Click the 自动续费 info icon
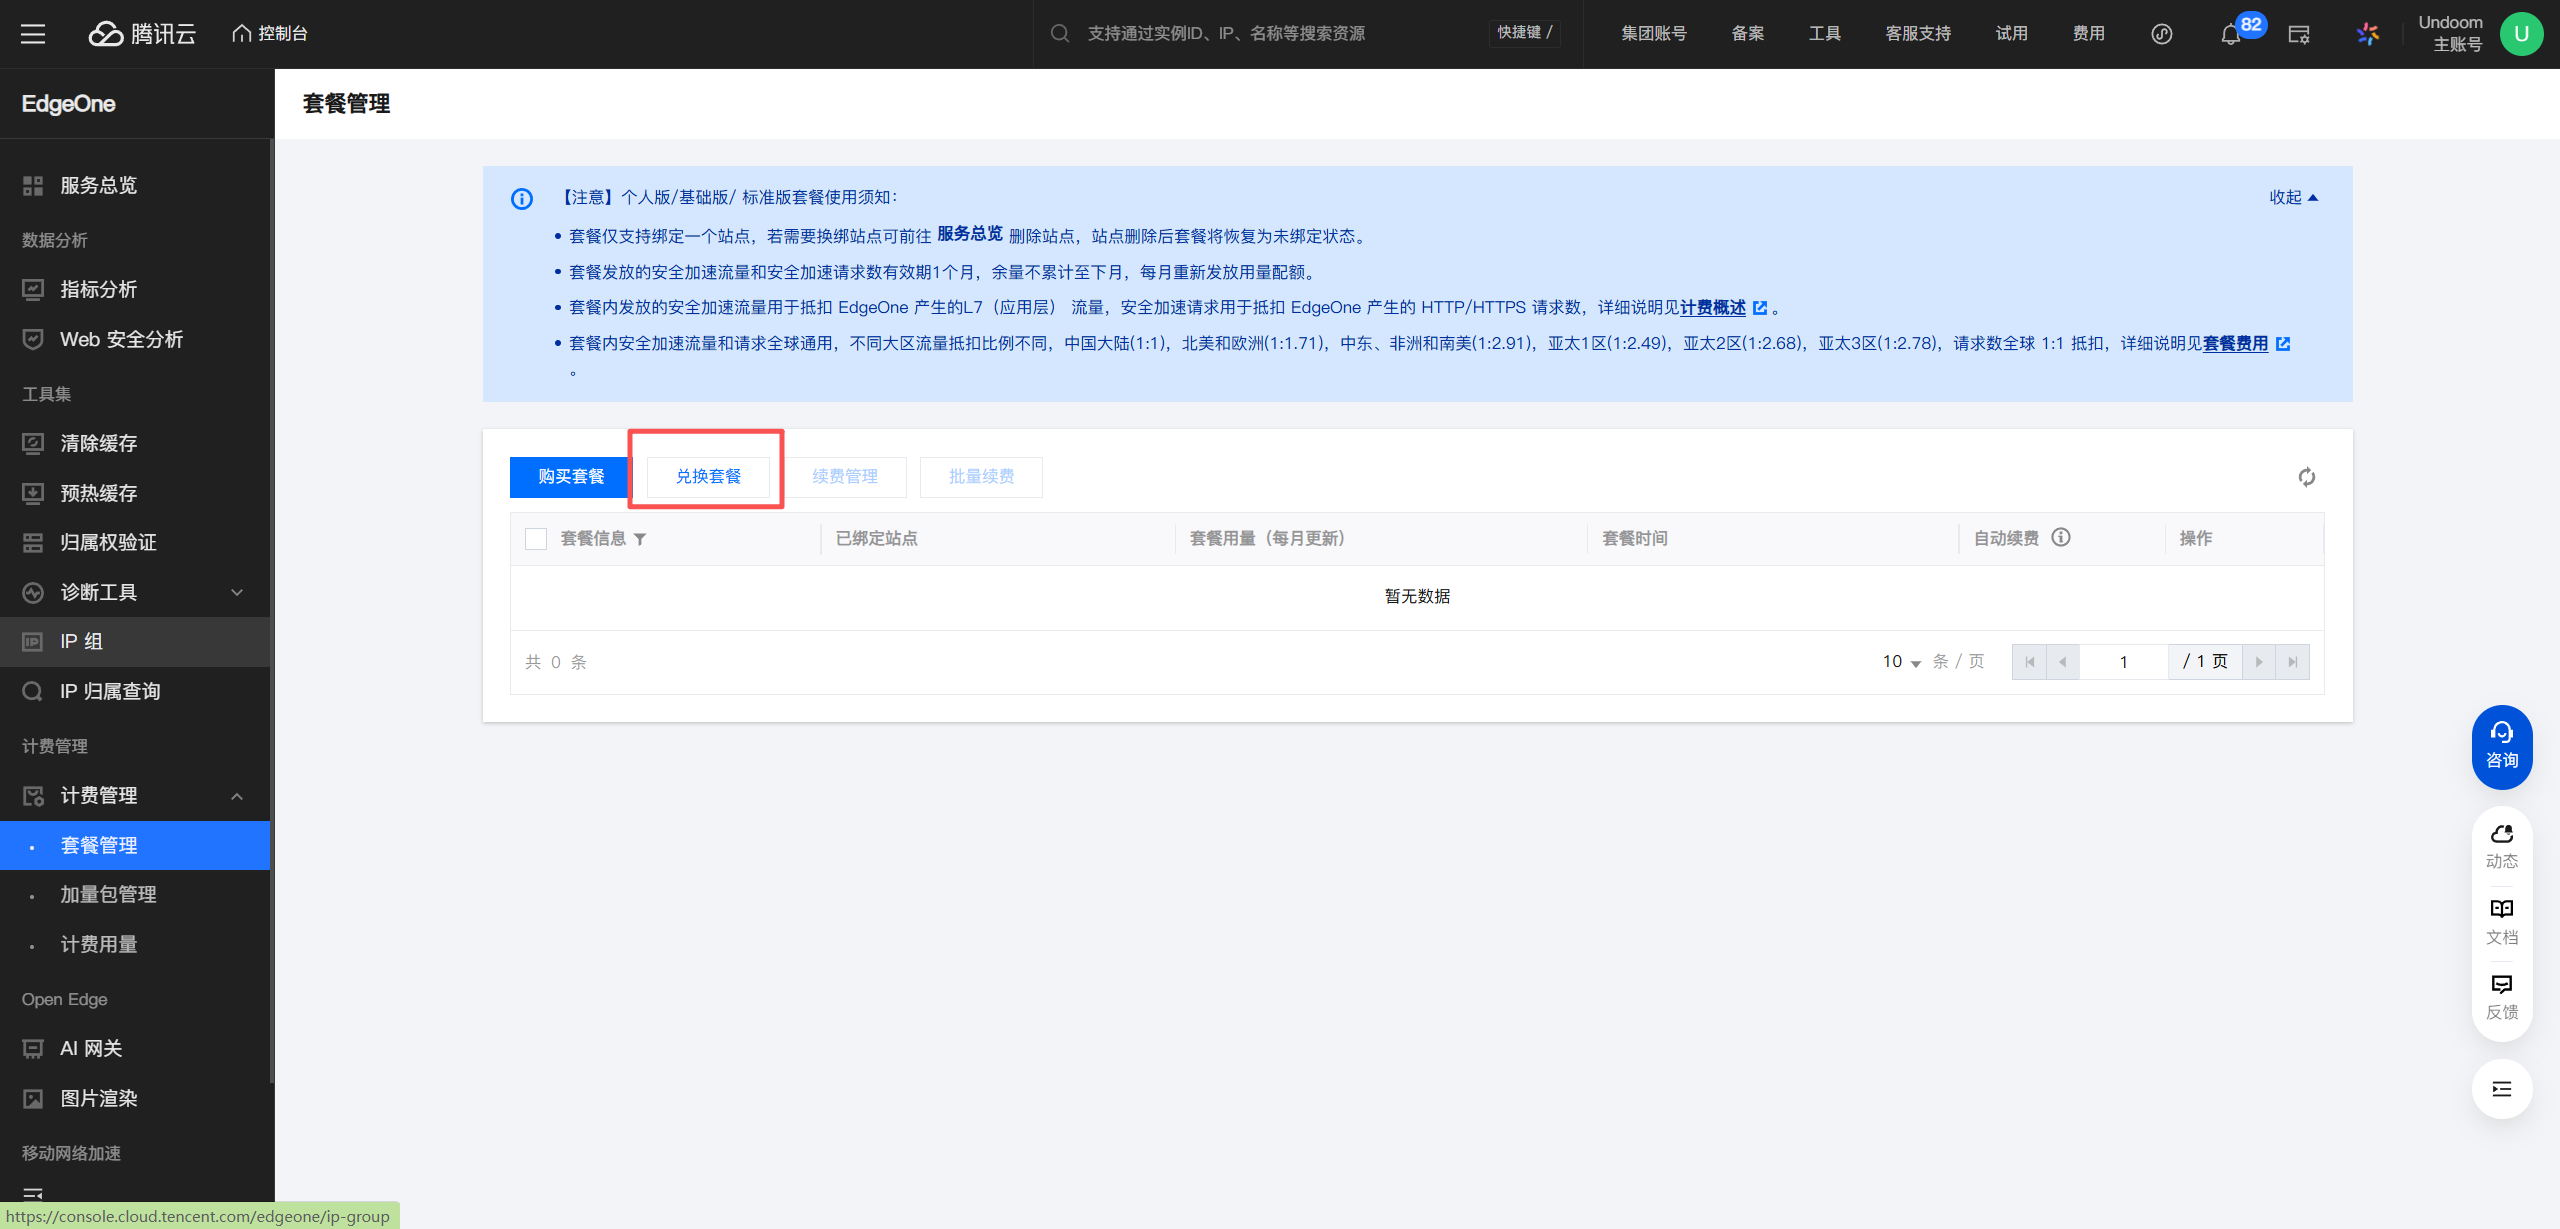This screenshot has height=1229, width=2560. (x=2061, y=538)
